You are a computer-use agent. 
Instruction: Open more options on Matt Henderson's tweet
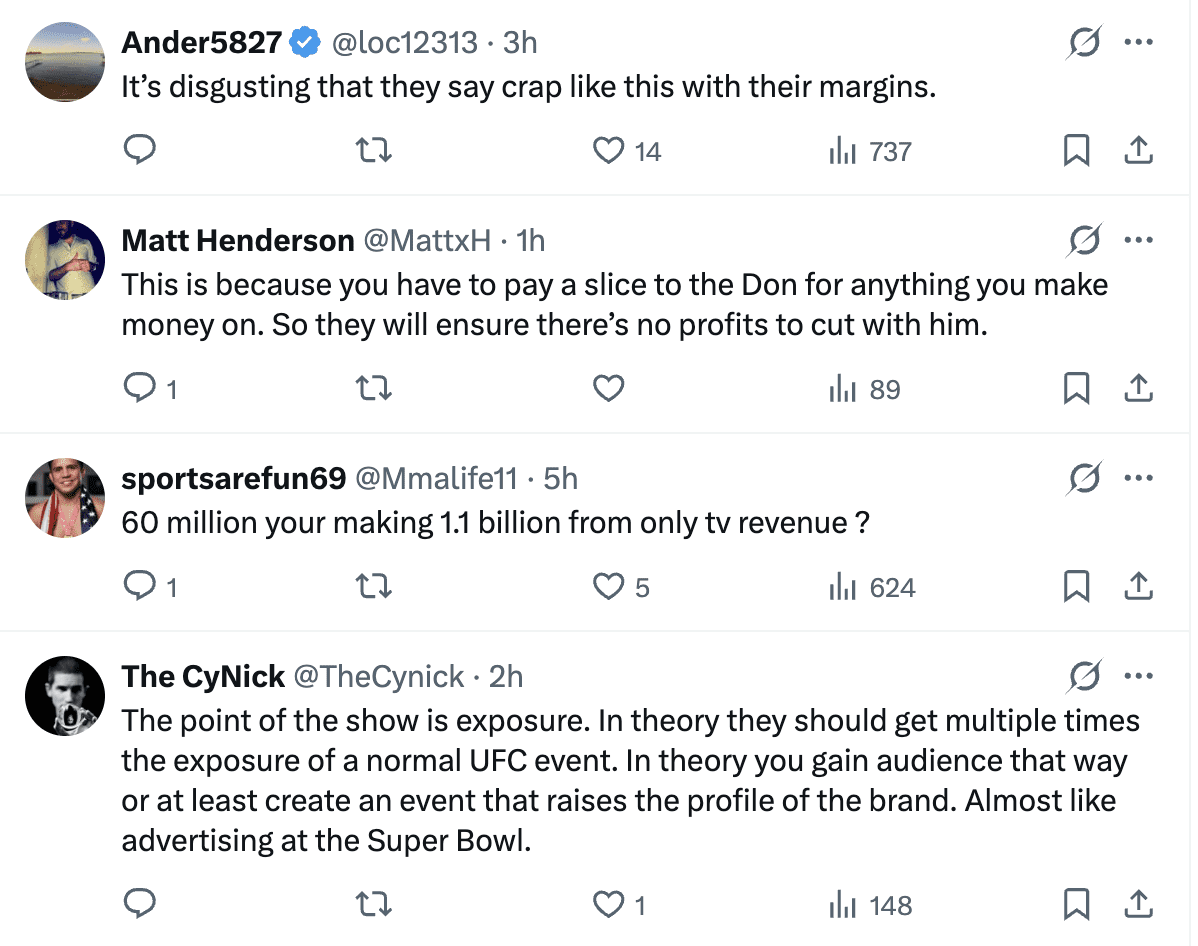1139,241
